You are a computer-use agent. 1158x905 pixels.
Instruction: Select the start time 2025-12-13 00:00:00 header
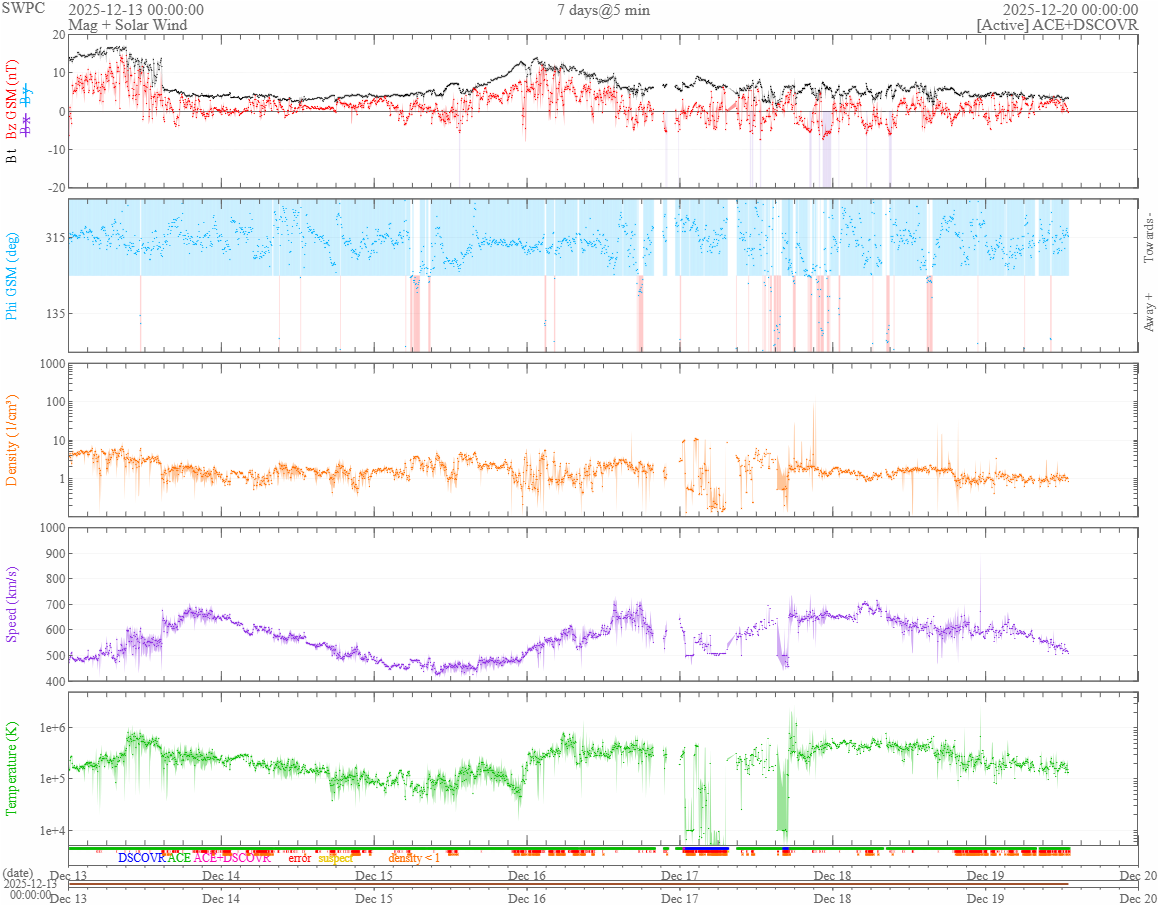tap(136, 10)
